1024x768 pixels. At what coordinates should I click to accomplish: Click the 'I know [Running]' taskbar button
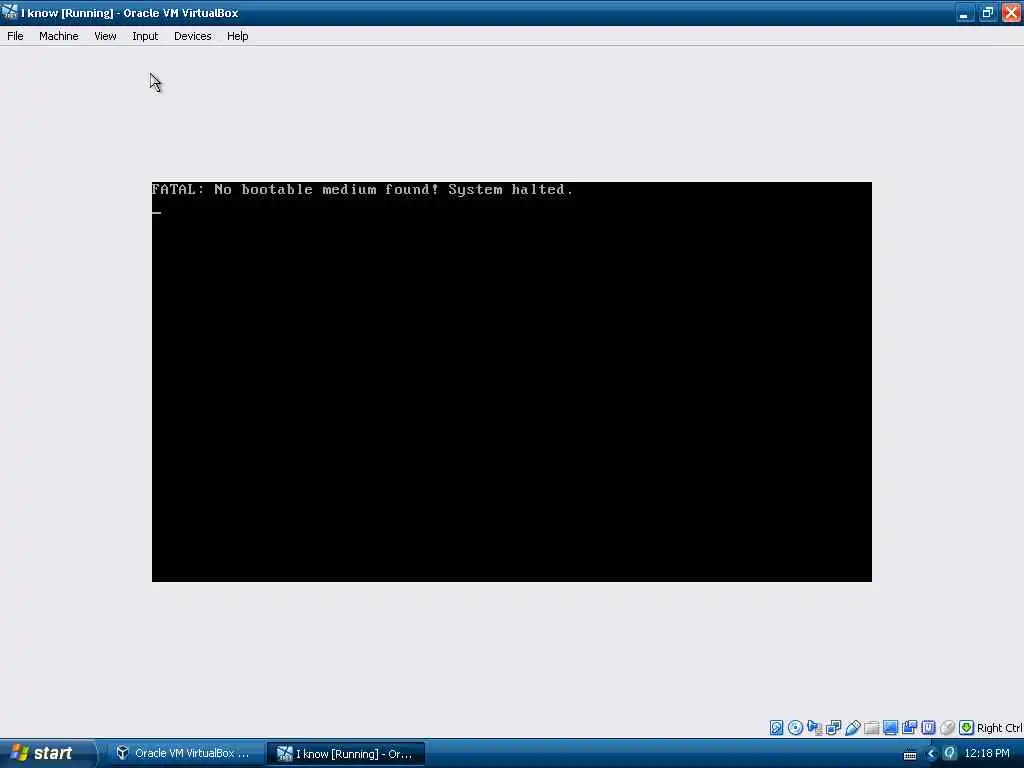(x=346, y=754)
